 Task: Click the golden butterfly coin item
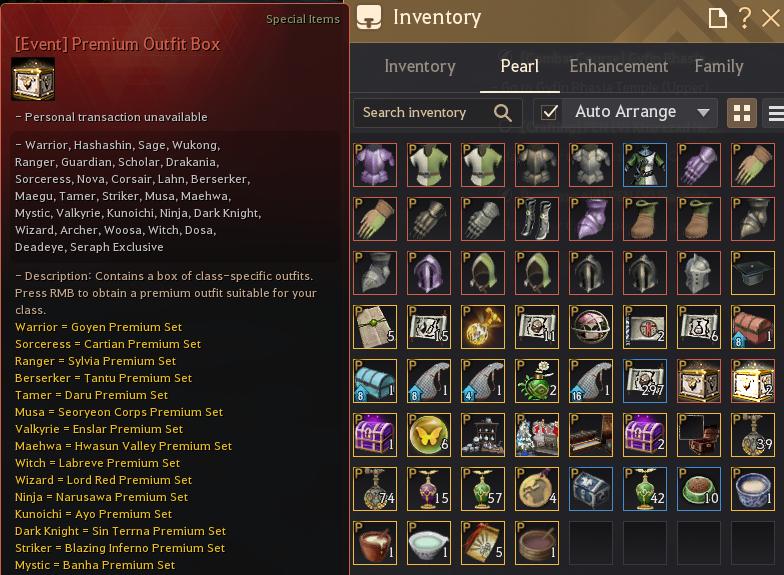click(x=429, y=435)
